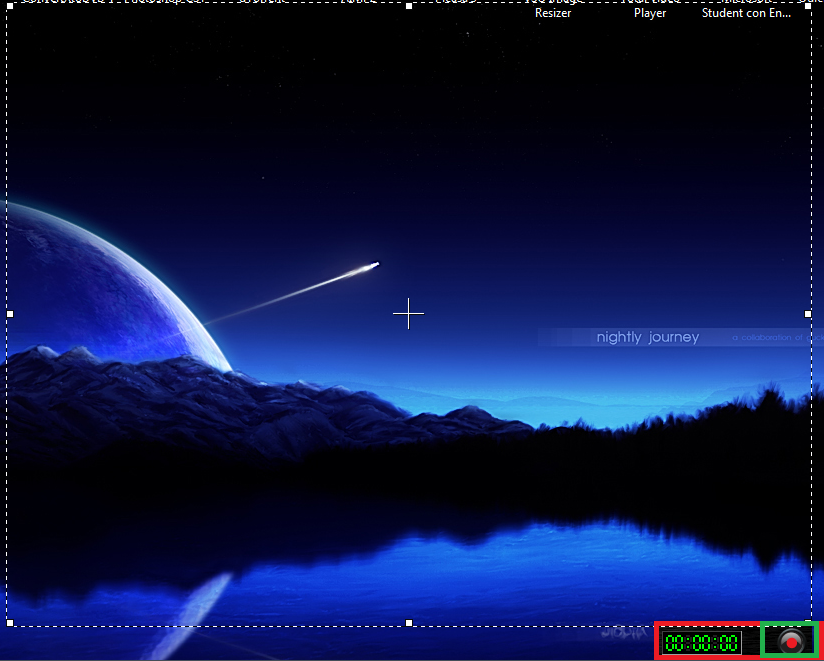Click the right-middle edge resize handle
824x661 pixels.
click(808, 314)
